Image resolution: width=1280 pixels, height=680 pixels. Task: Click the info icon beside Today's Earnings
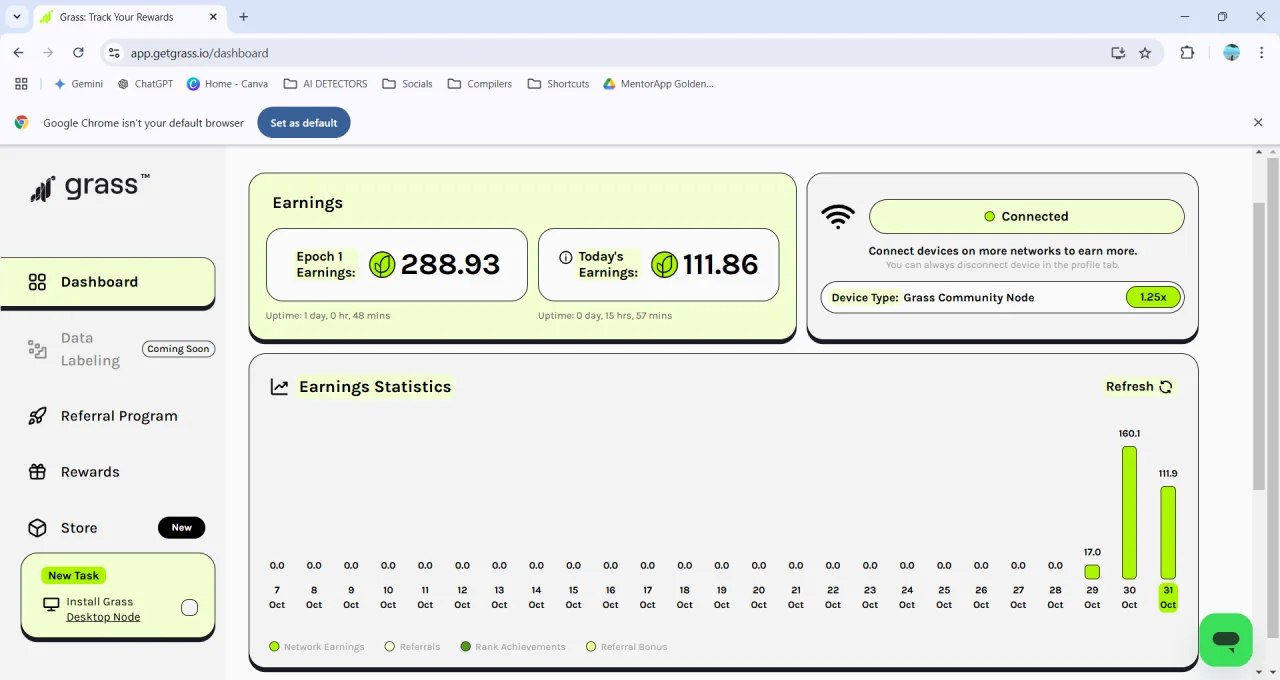coord(566,257)
